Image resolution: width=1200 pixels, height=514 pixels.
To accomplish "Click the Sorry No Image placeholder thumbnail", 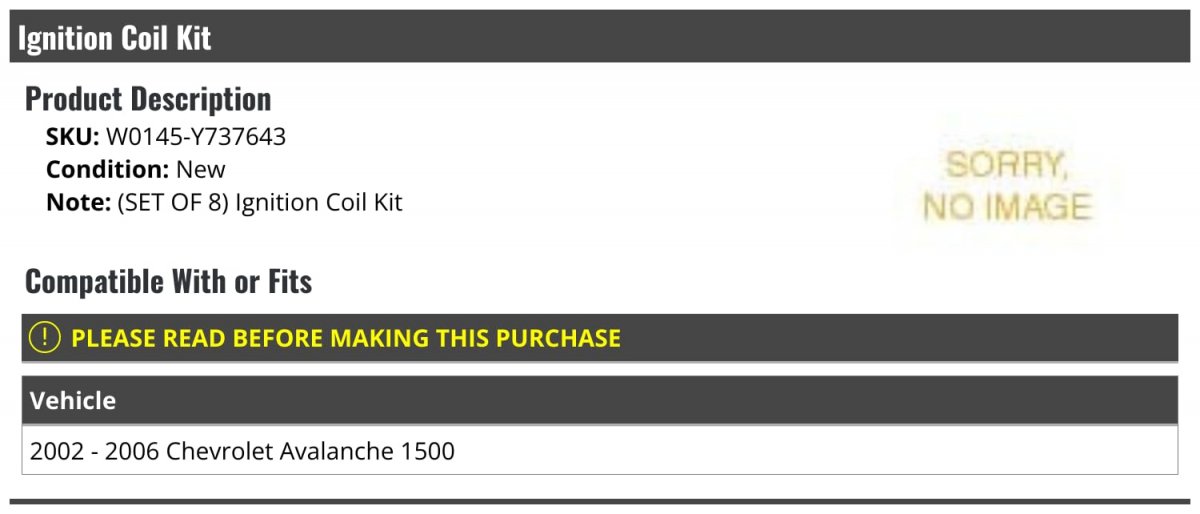I will coord(1006,186).
